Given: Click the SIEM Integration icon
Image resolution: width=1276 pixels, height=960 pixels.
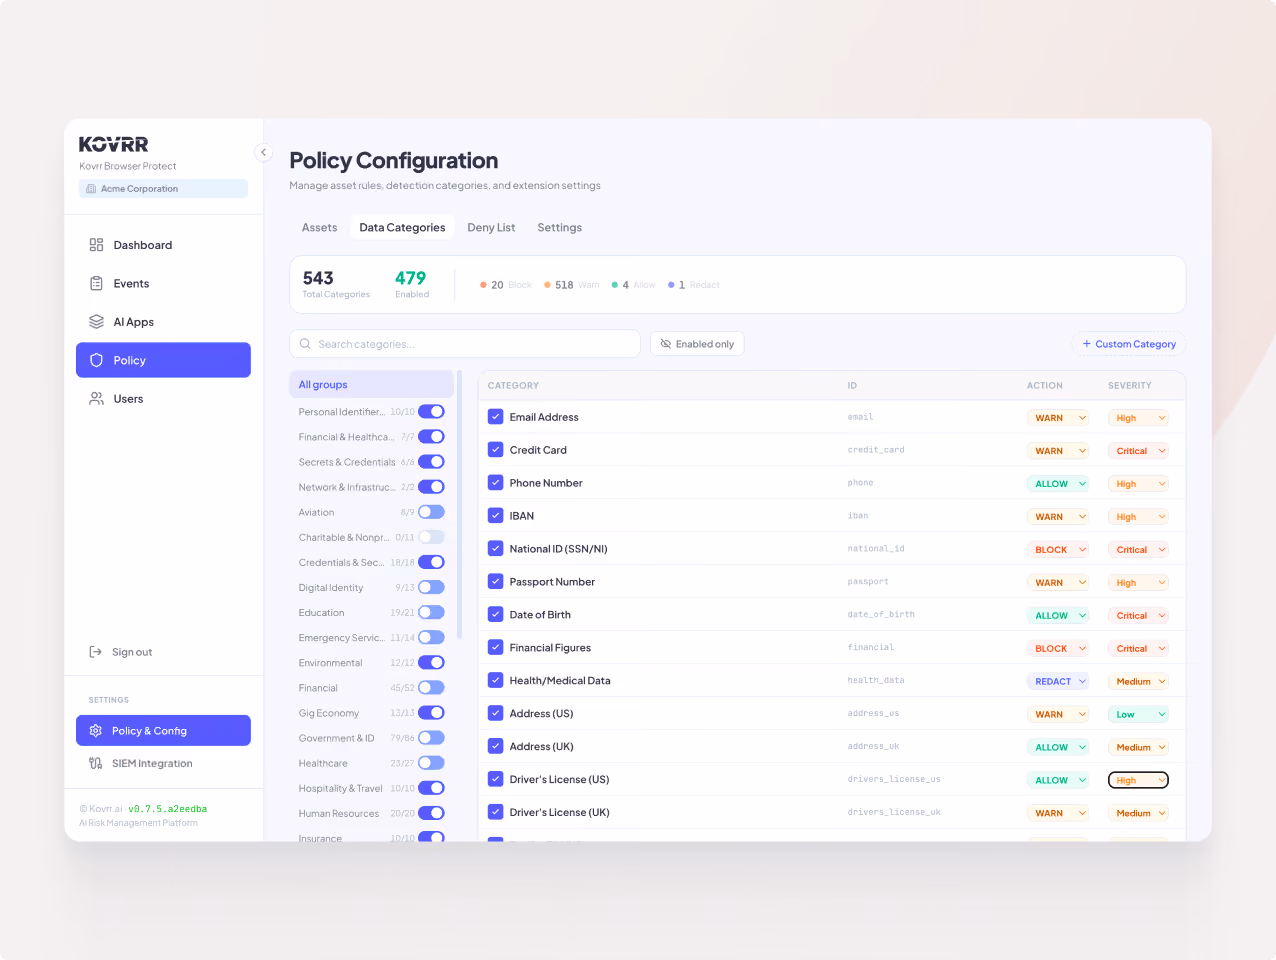Looking at the screenshot, I should coord(96,763).
